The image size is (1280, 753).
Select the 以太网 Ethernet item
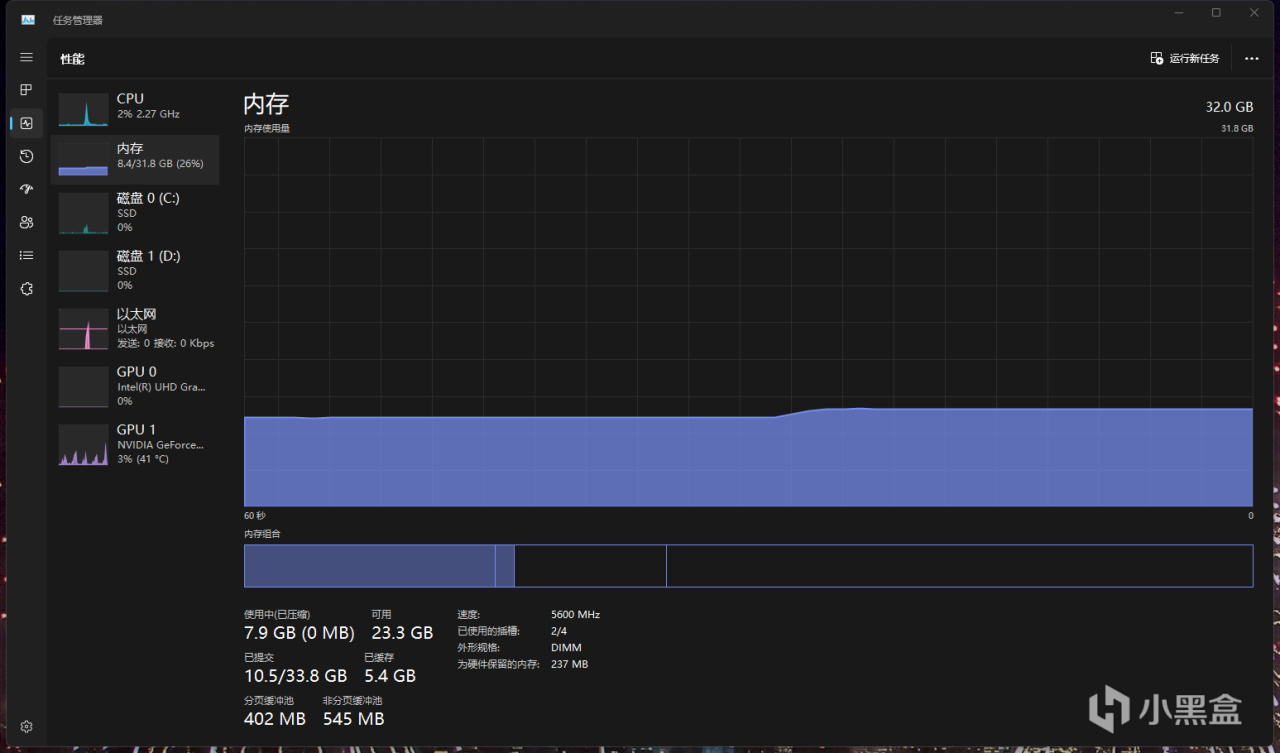pyautogui.click(x=135, y=328)
